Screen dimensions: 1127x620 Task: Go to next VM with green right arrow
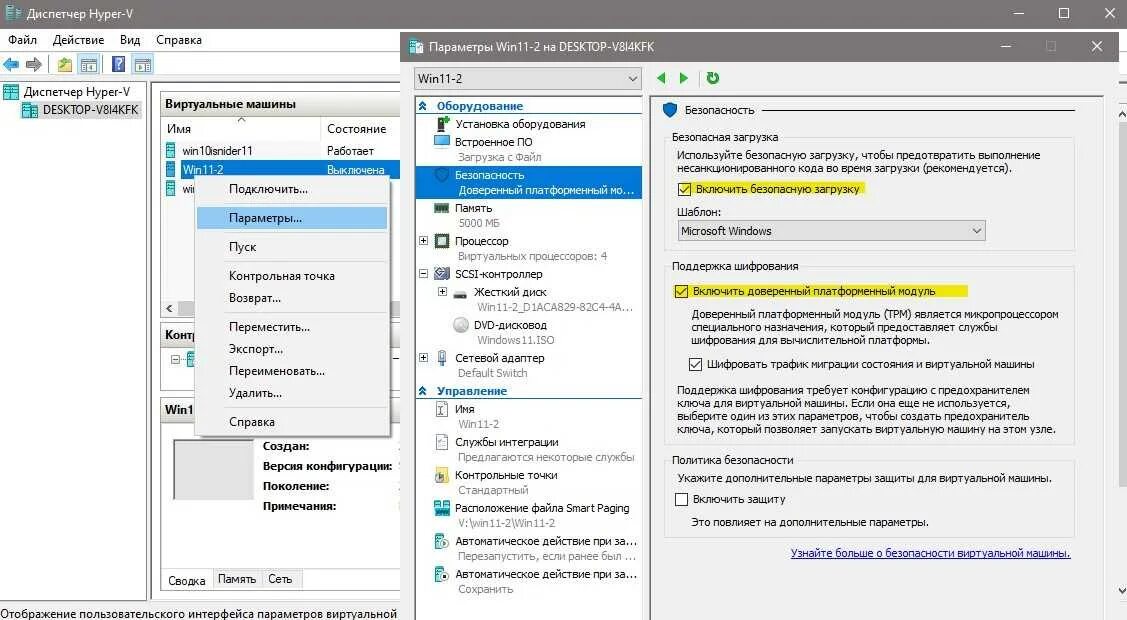684,78
